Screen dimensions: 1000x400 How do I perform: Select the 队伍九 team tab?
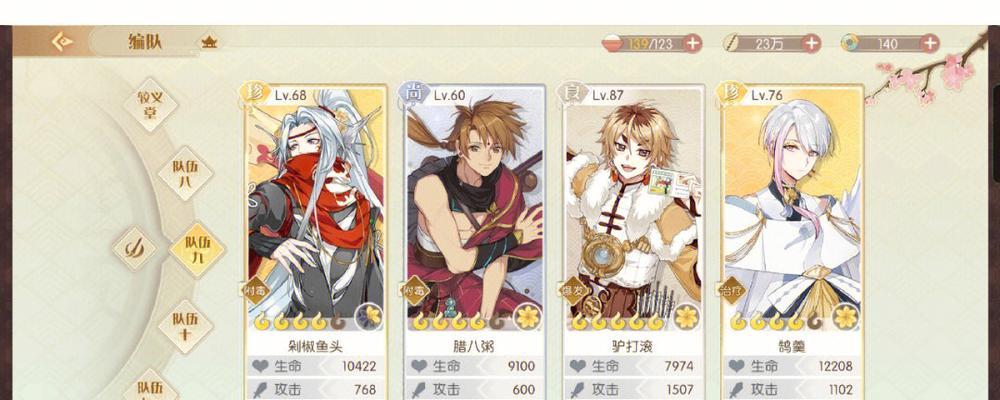pyautogui.click(x=198, y=249)
